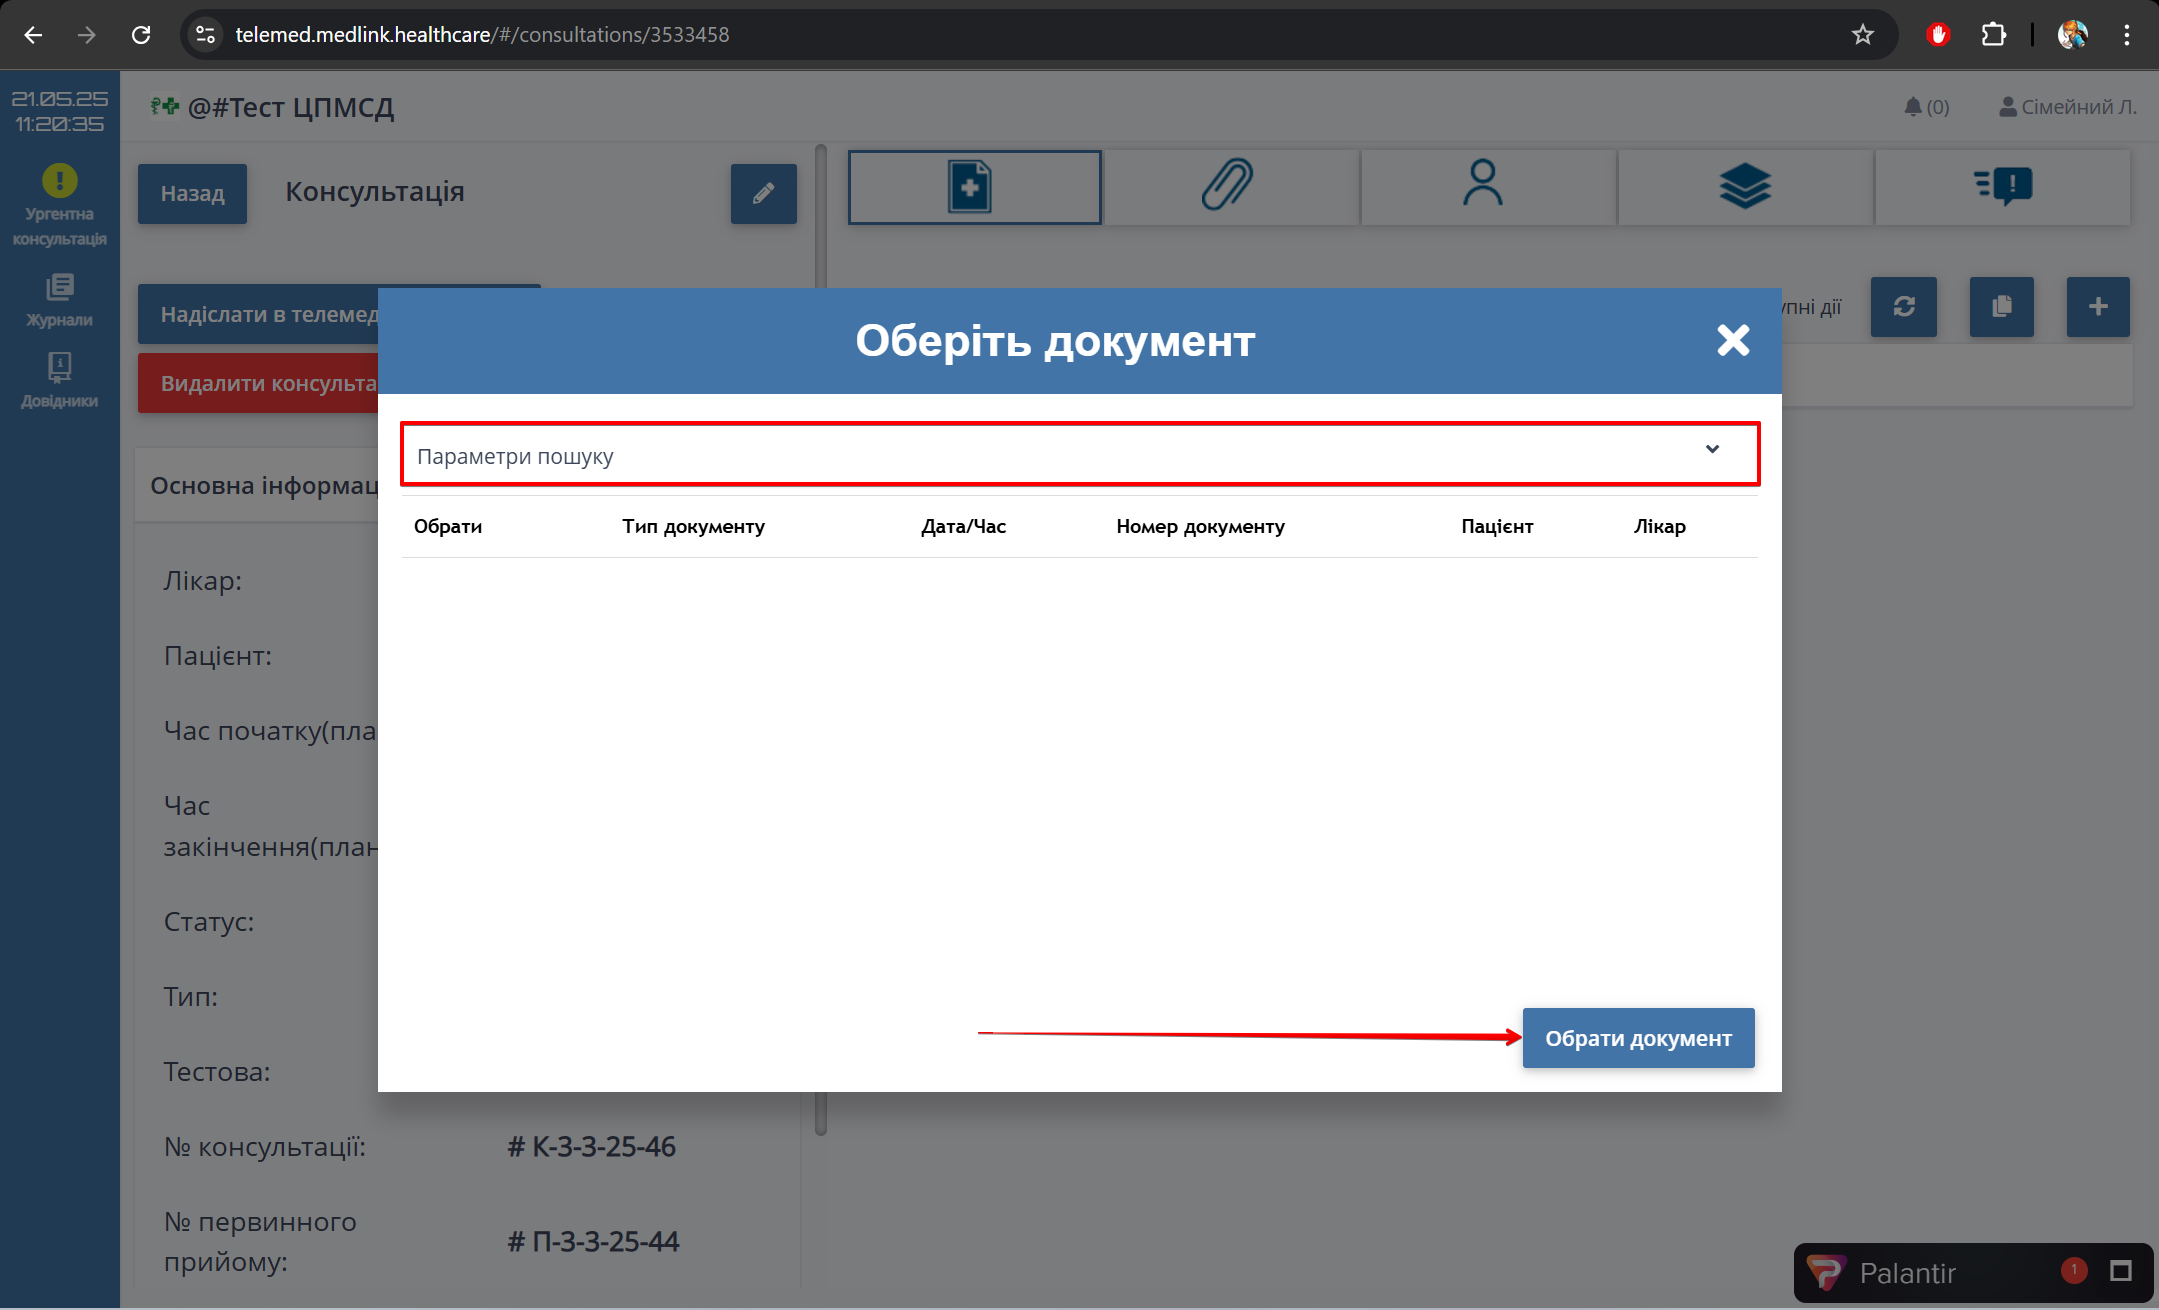Click the 'Обрати документ' button

tap(1637, 1038)
